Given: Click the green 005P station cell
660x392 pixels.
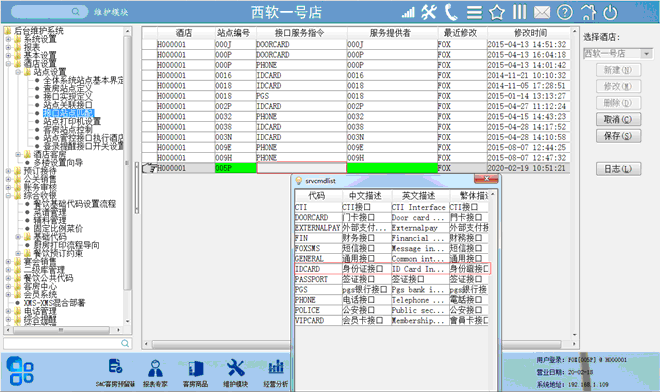Looking at the screenshot, I should (x=235, y=168).
